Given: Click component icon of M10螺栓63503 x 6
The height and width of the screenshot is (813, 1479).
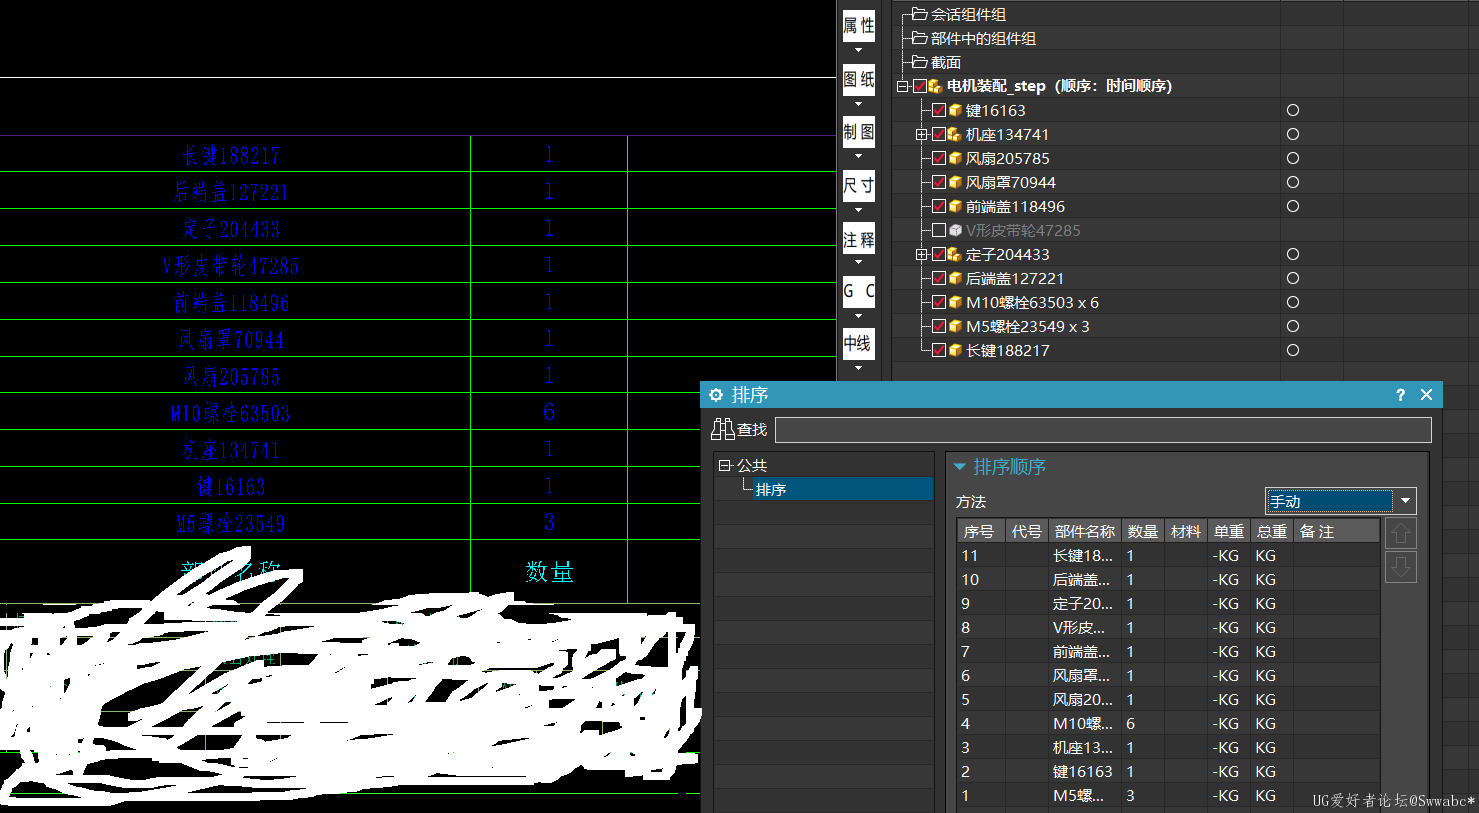Looking at the screenshot, I should 955,302.
